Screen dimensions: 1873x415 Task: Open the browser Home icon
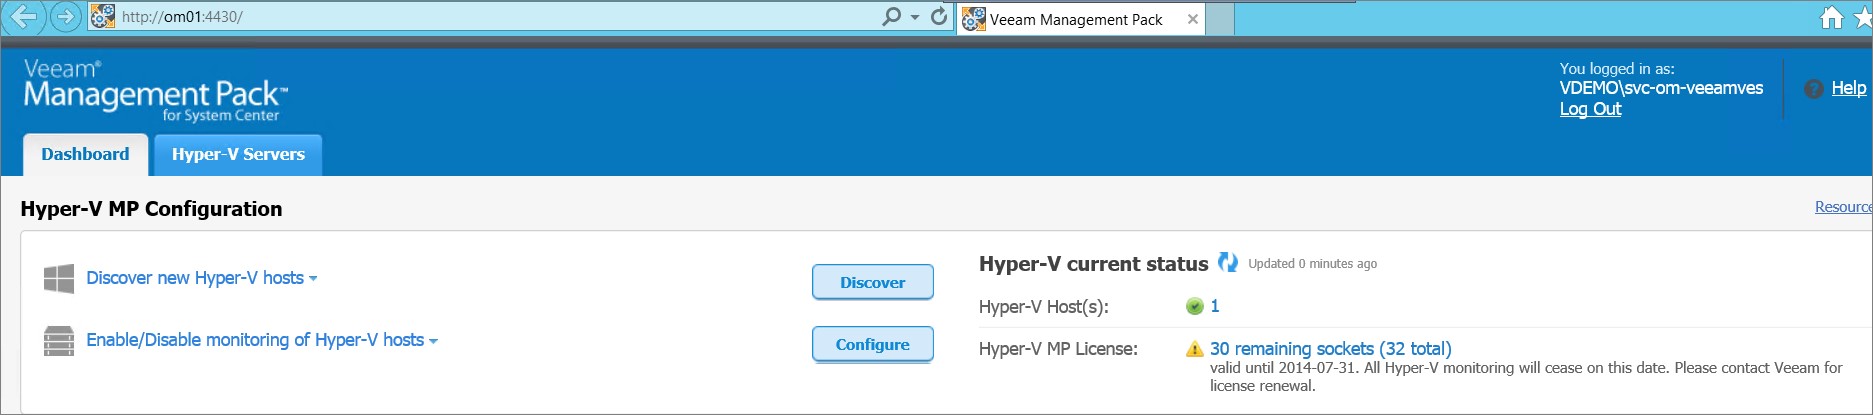[1831, 17]
